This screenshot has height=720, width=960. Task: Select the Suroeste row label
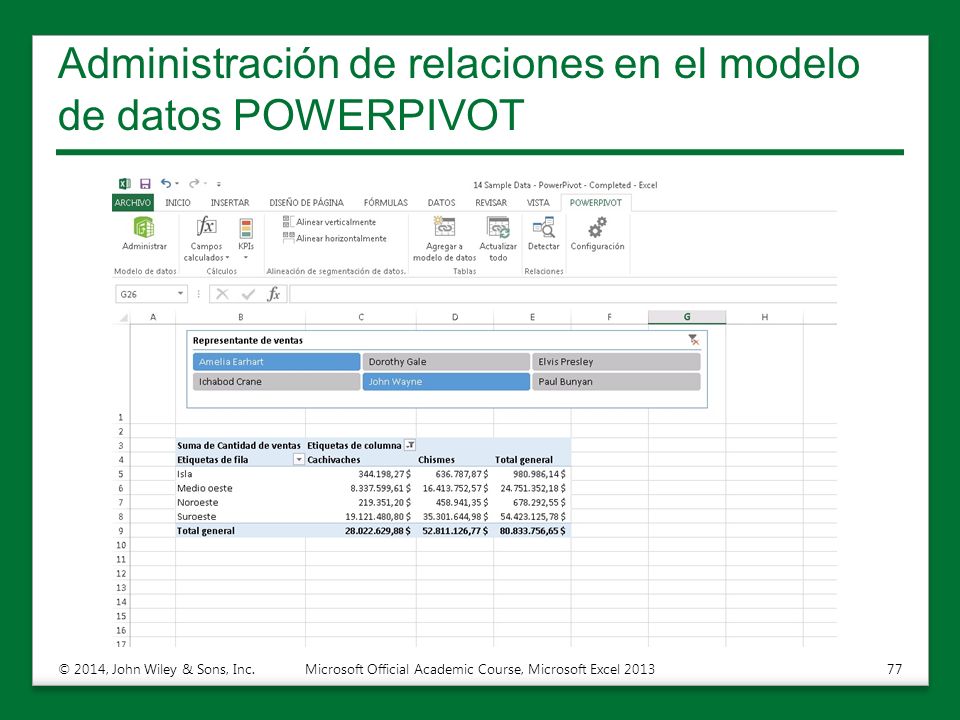coord(241,516)
